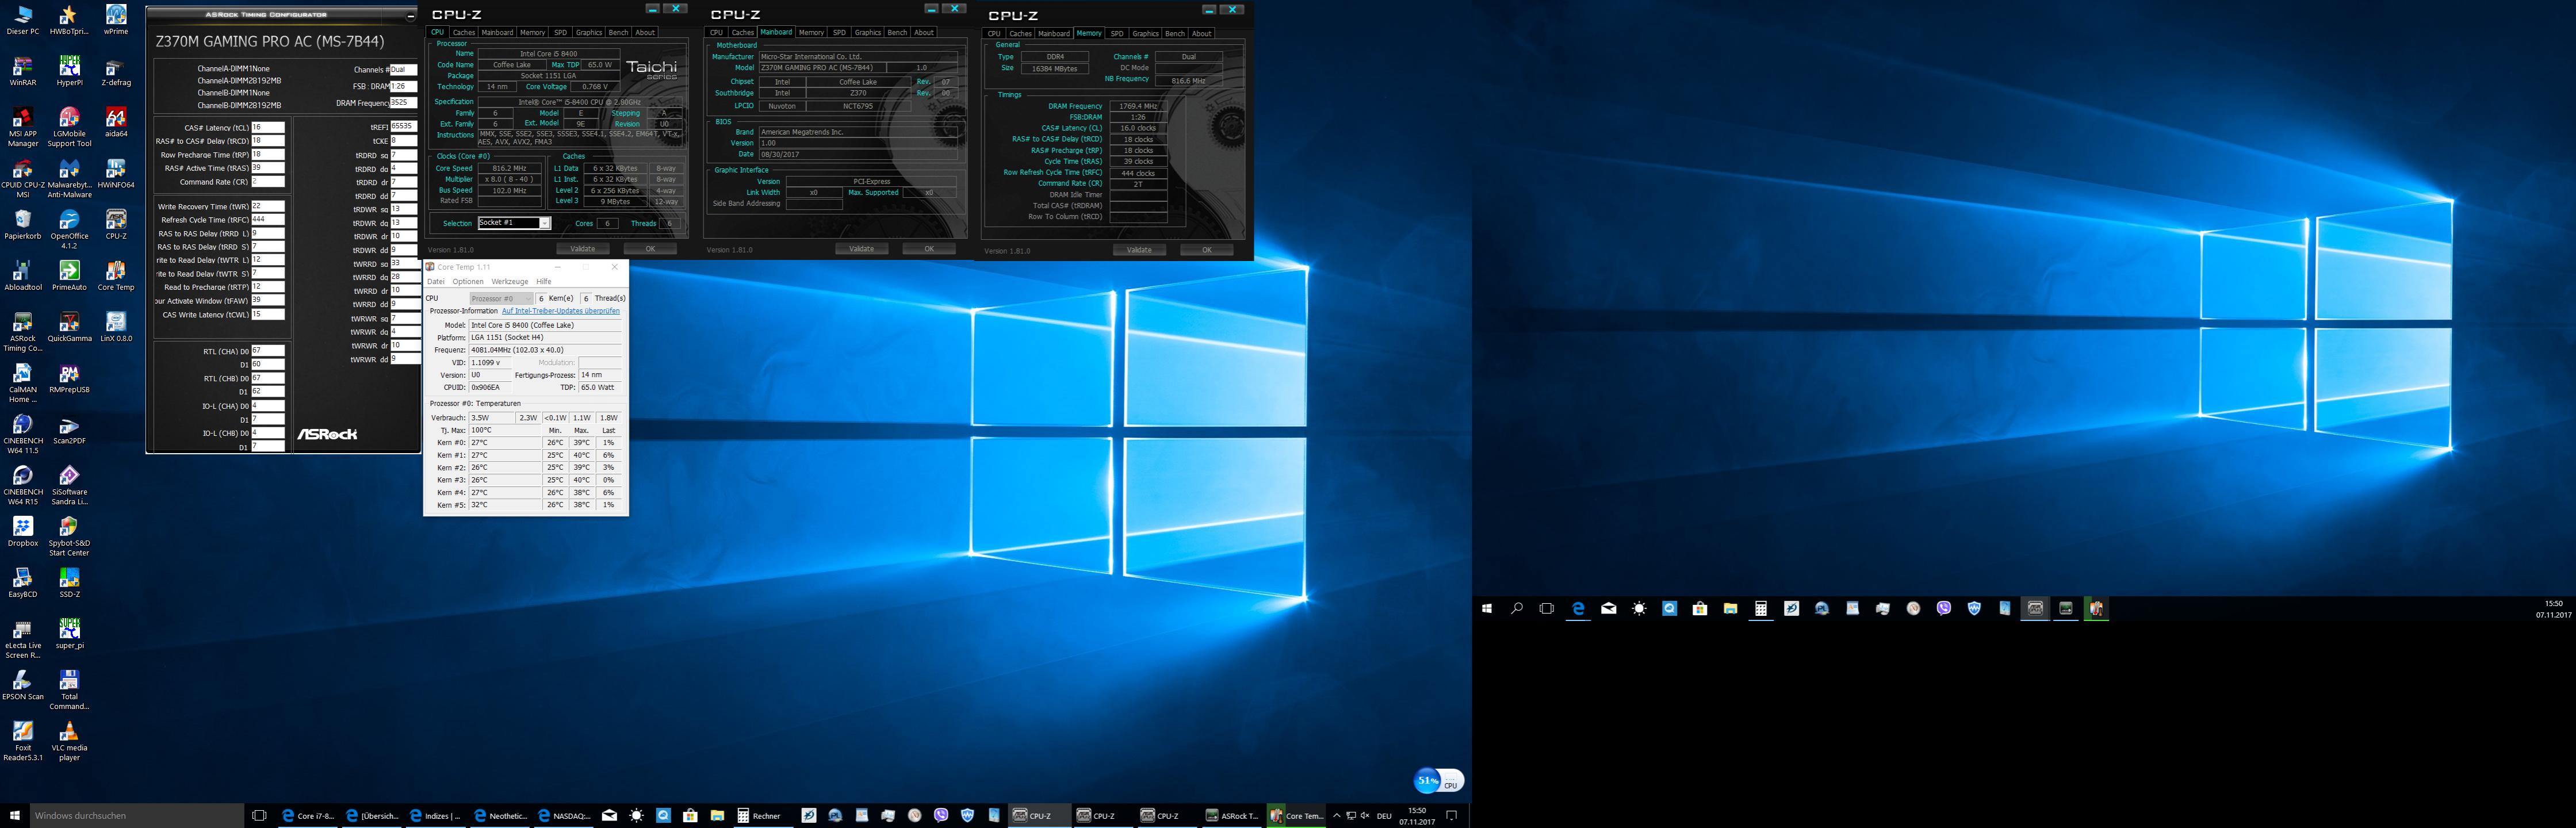Launch aida64 from the desktop
Image resolution: width=2576 pixels, height=828 pixels.
(x=116, y=118)
